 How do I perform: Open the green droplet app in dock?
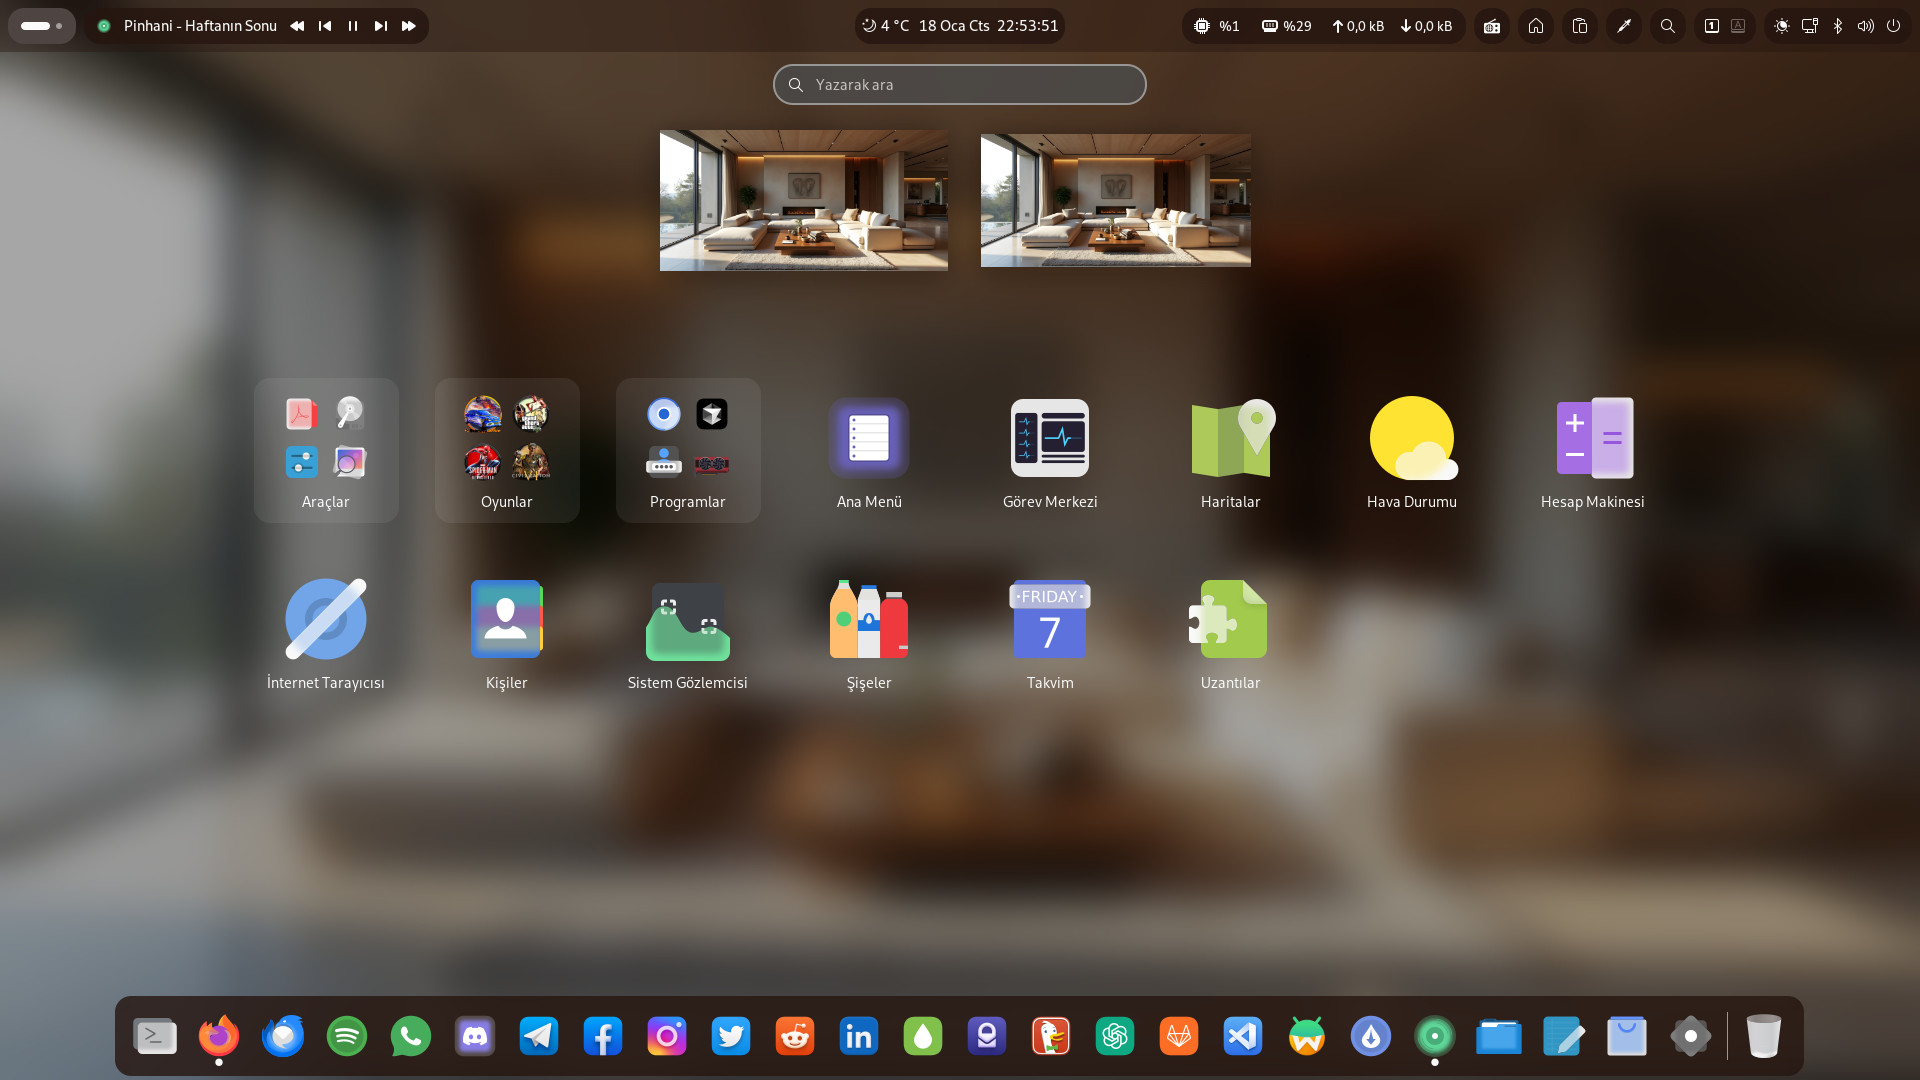click(923, 1036)
